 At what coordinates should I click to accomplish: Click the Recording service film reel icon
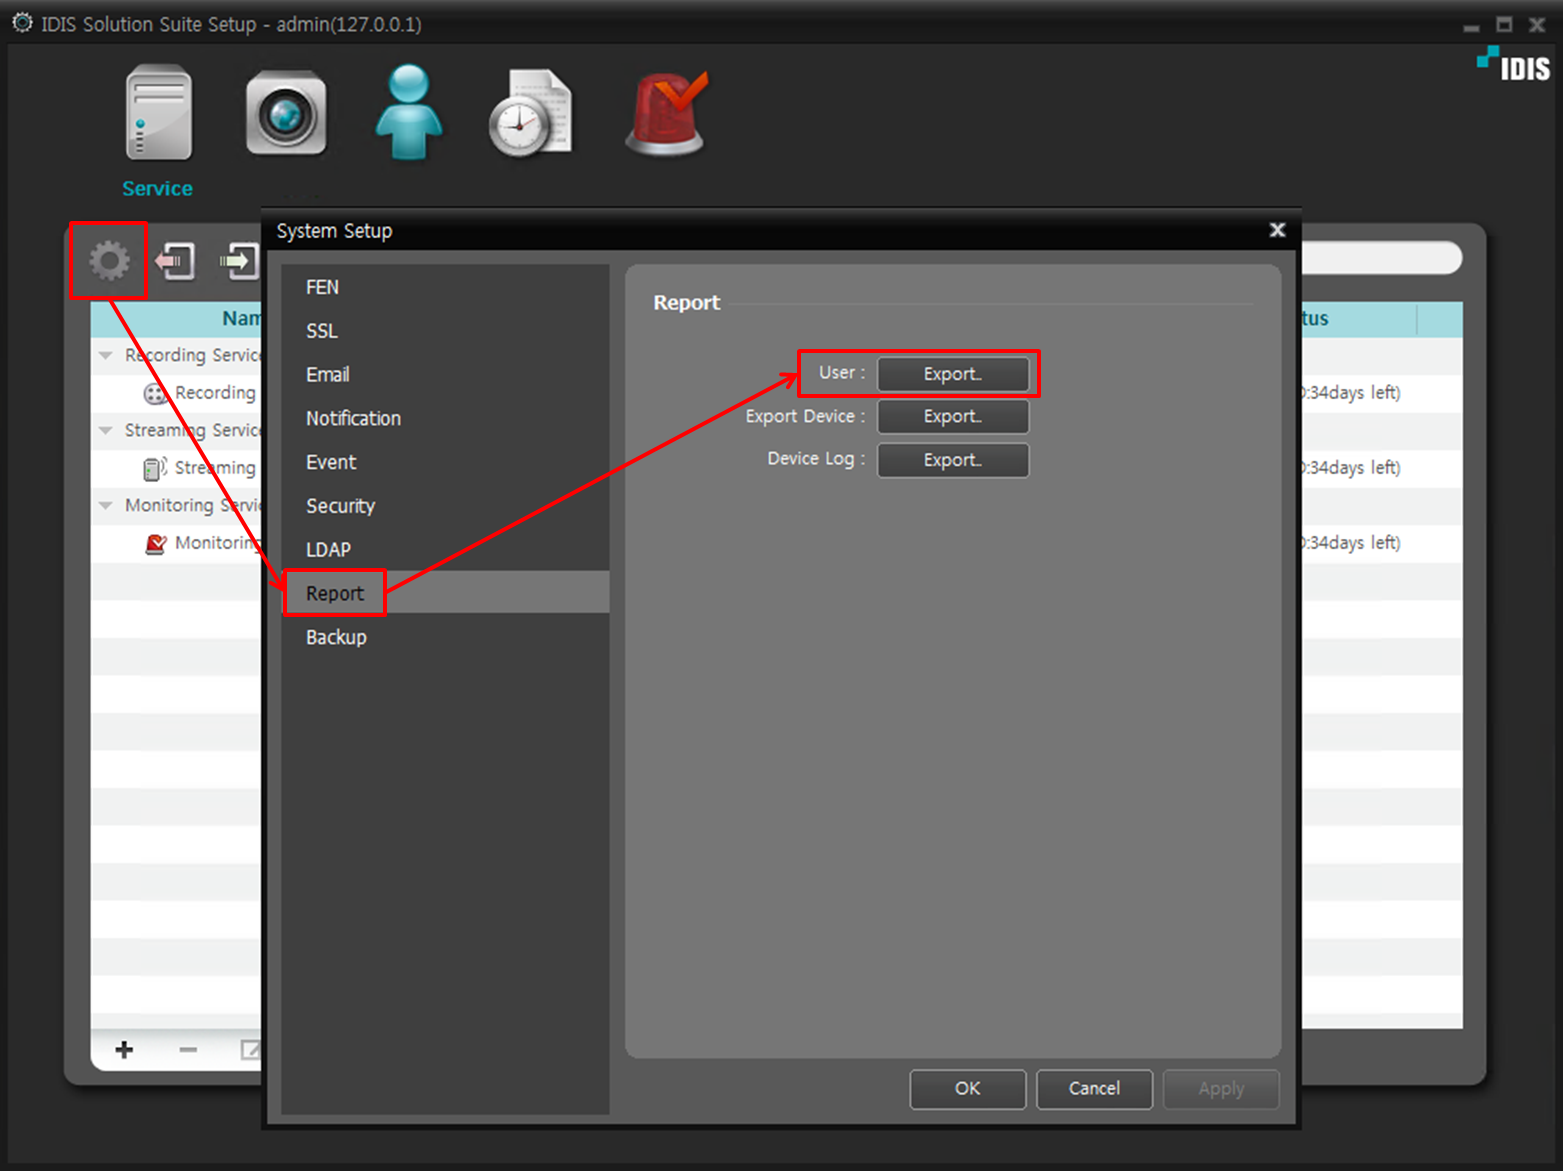(155, 393)
